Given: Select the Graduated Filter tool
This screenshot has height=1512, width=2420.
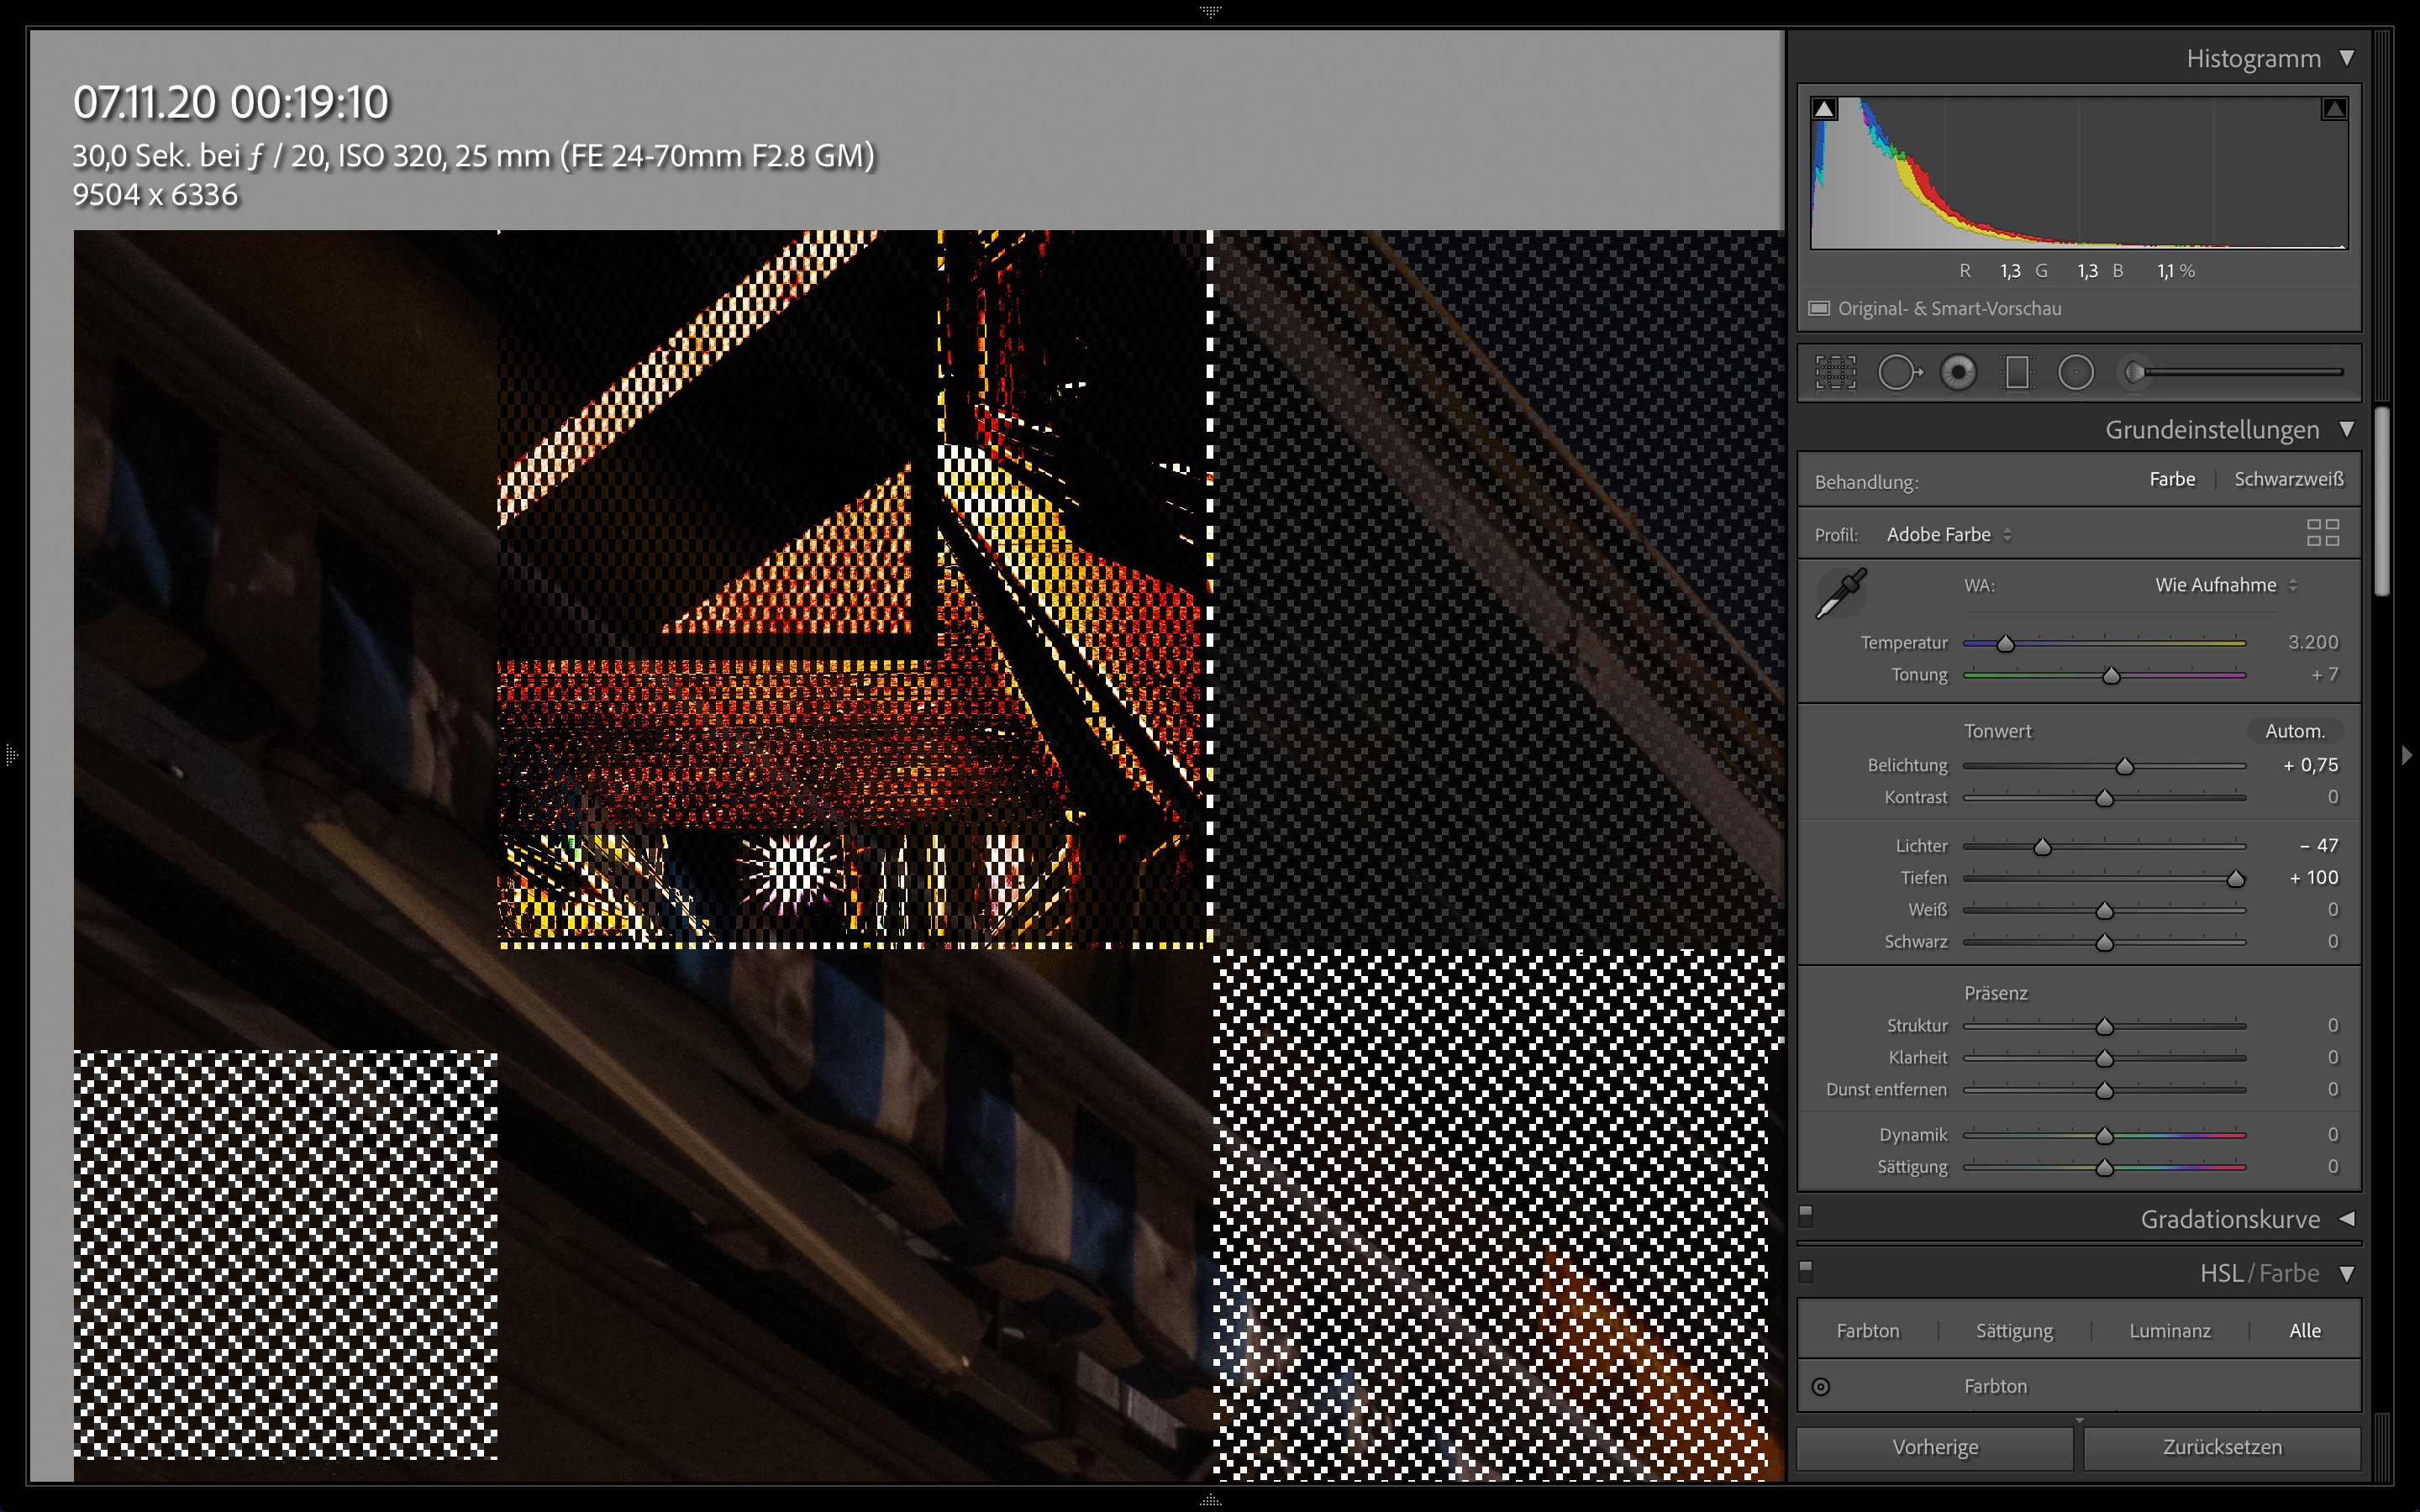Looking at the screenshot, I should point(2017,373).
